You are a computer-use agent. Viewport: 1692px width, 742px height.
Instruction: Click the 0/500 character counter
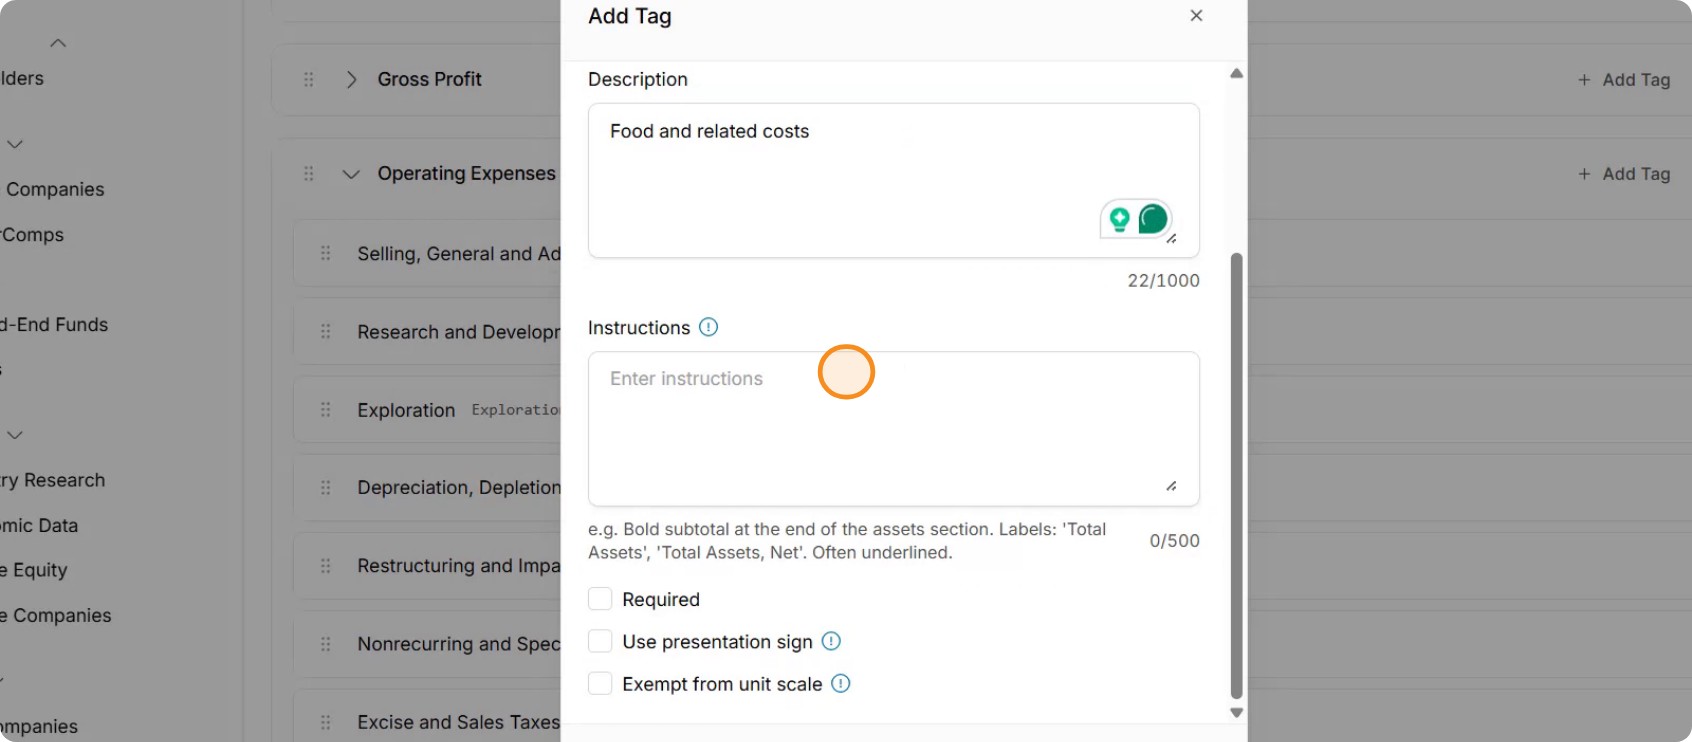pos(1175,541)
